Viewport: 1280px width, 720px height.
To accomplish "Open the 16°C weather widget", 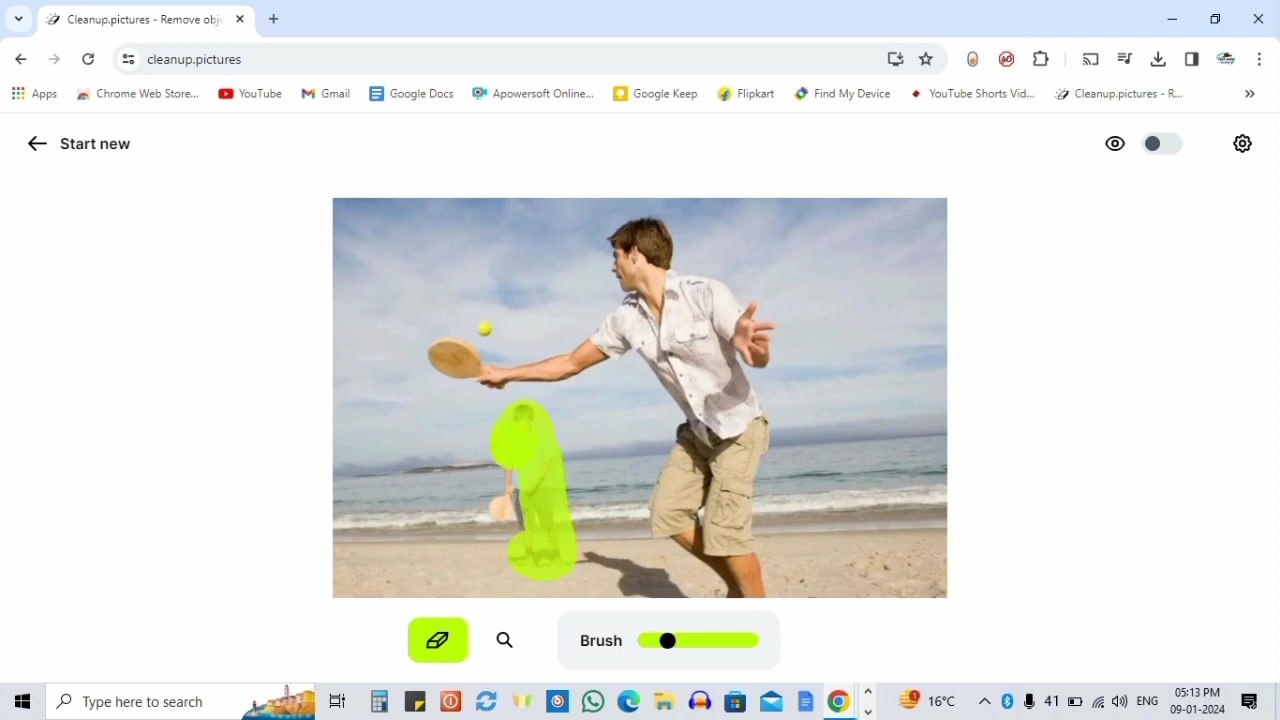I will tap(927, 701).
